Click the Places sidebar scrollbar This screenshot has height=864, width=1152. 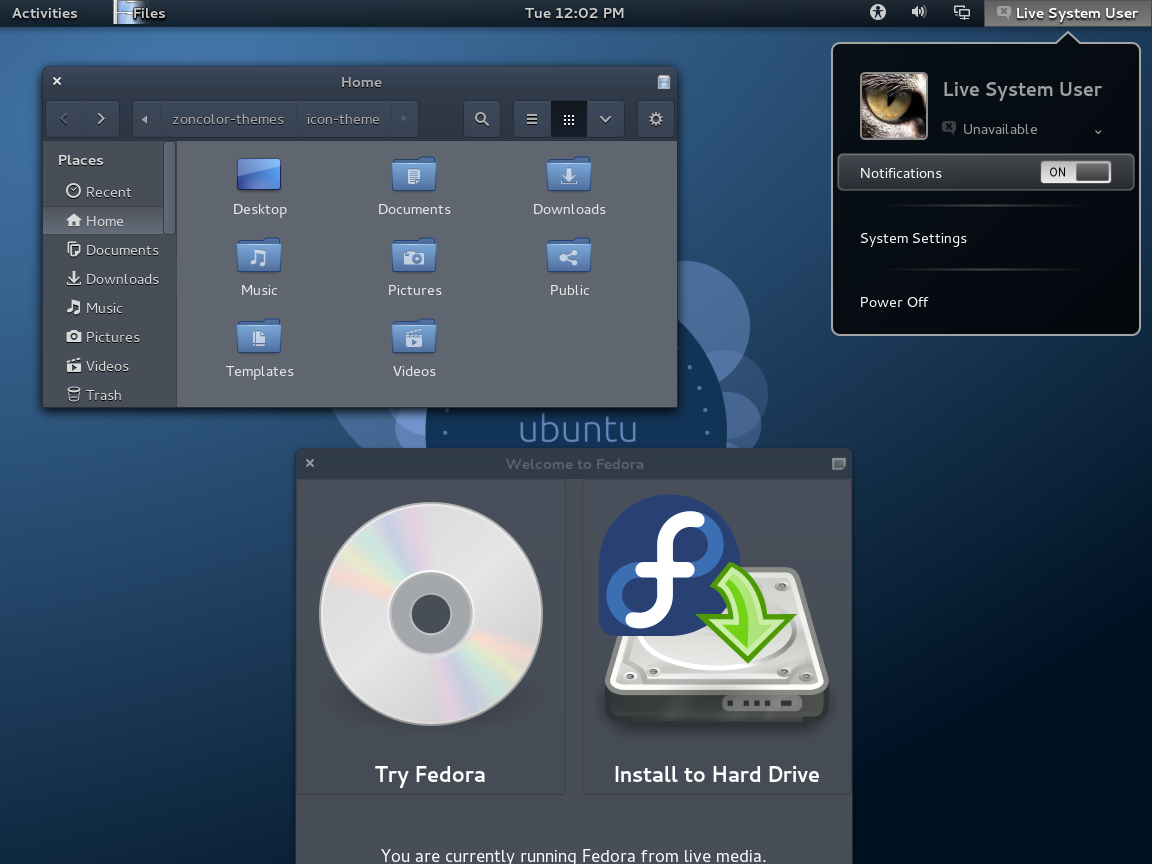170,188
